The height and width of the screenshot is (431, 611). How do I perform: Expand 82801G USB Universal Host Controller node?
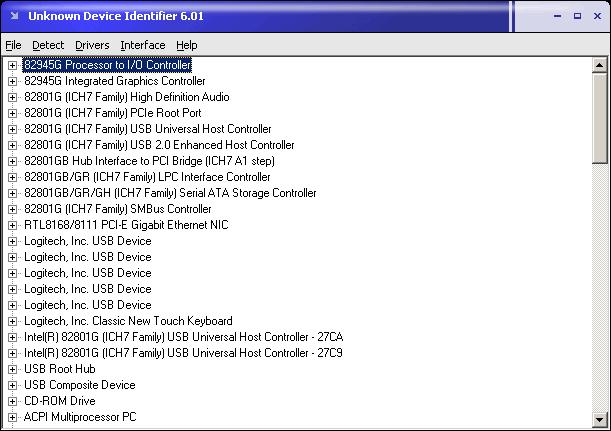click(x=12, y=129)
